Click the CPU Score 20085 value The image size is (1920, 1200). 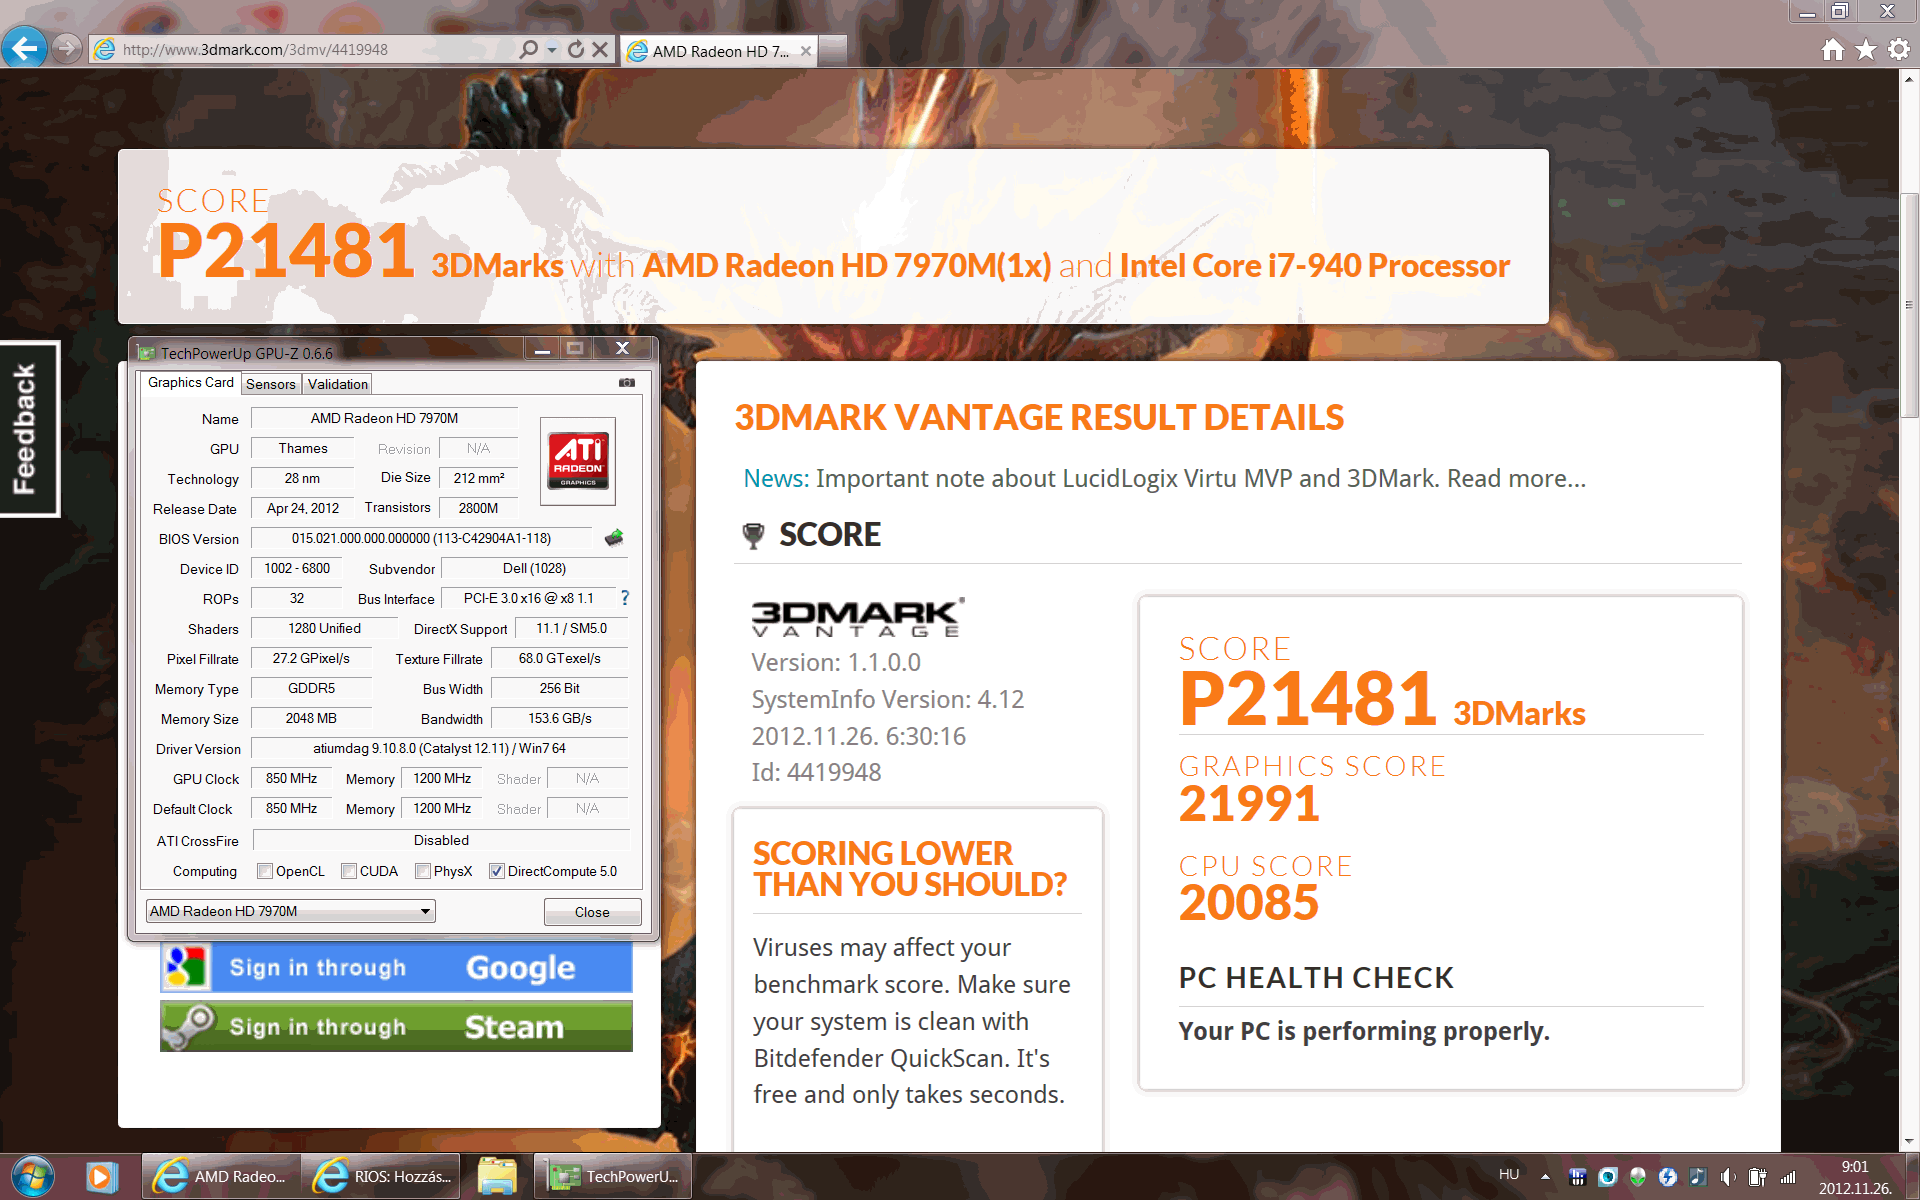point(1249,903)
